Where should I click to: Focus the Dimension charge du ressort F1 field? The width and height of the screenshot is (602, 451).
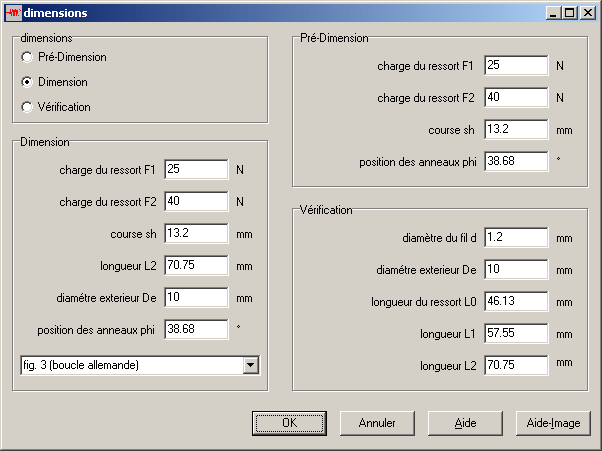pos(196,170)
